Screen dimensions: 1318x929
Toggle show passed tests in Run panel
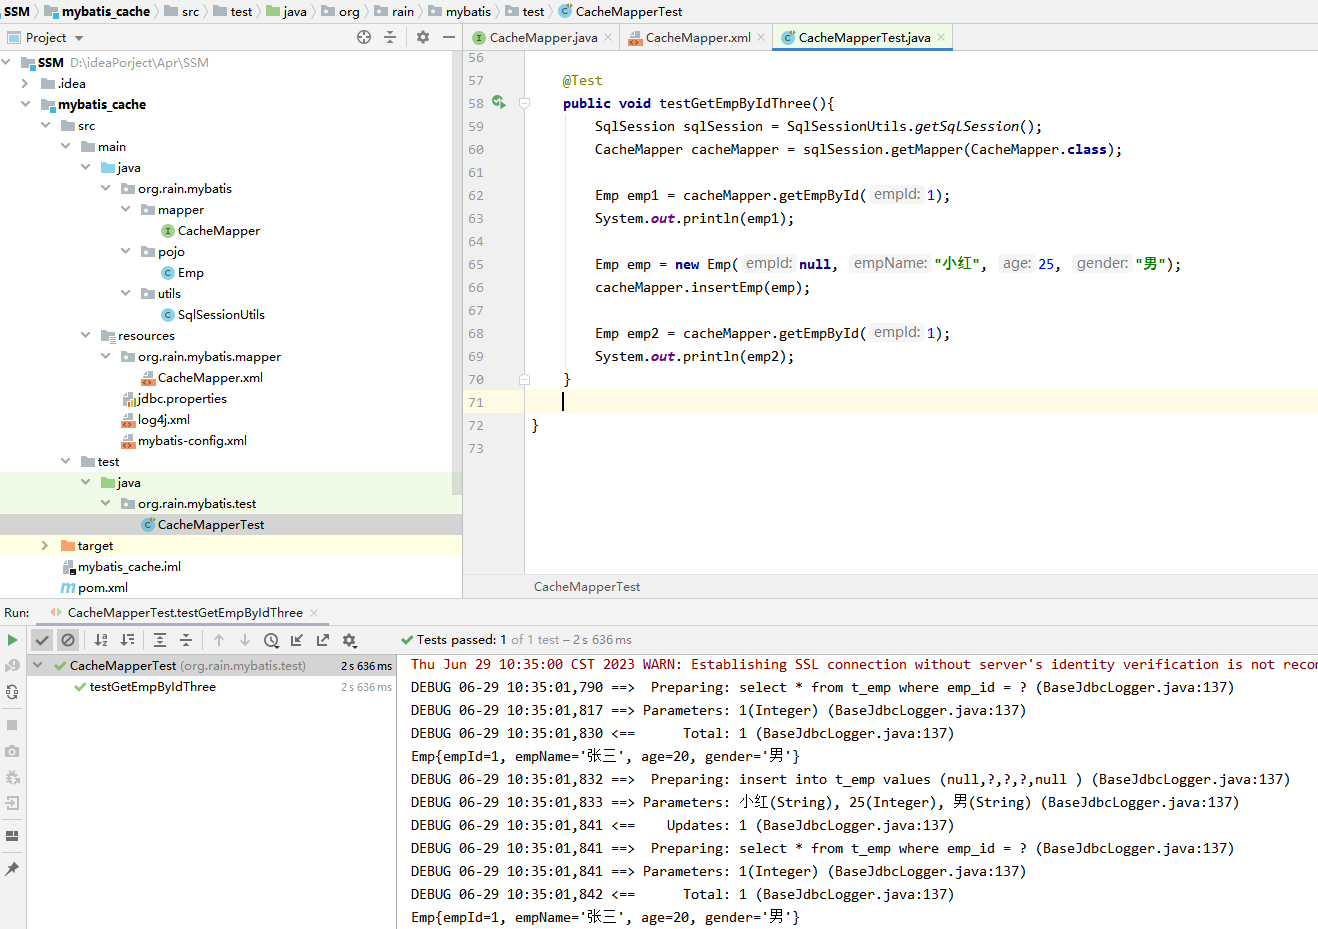click(42, 640)
